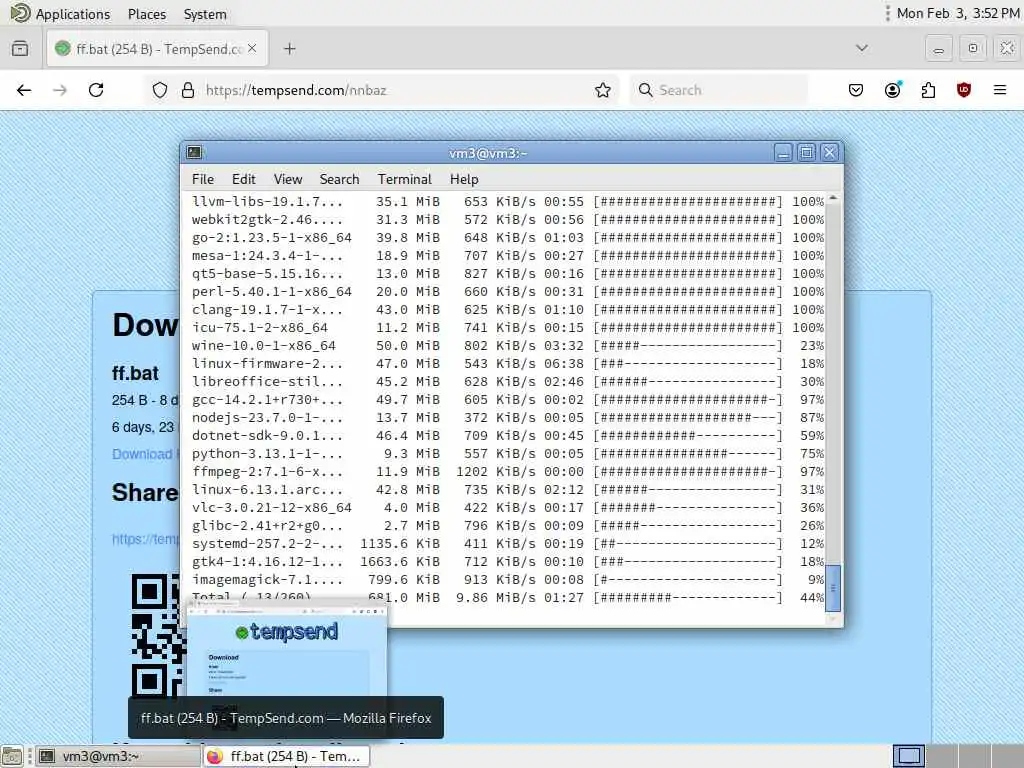Click terminal title vm3@vm3:~
This screenshot has height=768, width=1024.
pyautogui.click(x=488, y=153)
